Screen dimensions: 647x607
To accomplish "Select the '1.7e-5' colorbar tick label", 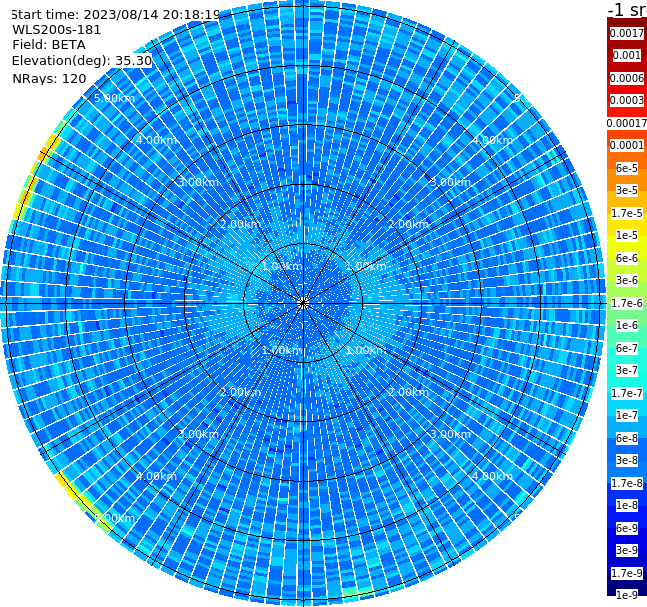I will 627,213.
